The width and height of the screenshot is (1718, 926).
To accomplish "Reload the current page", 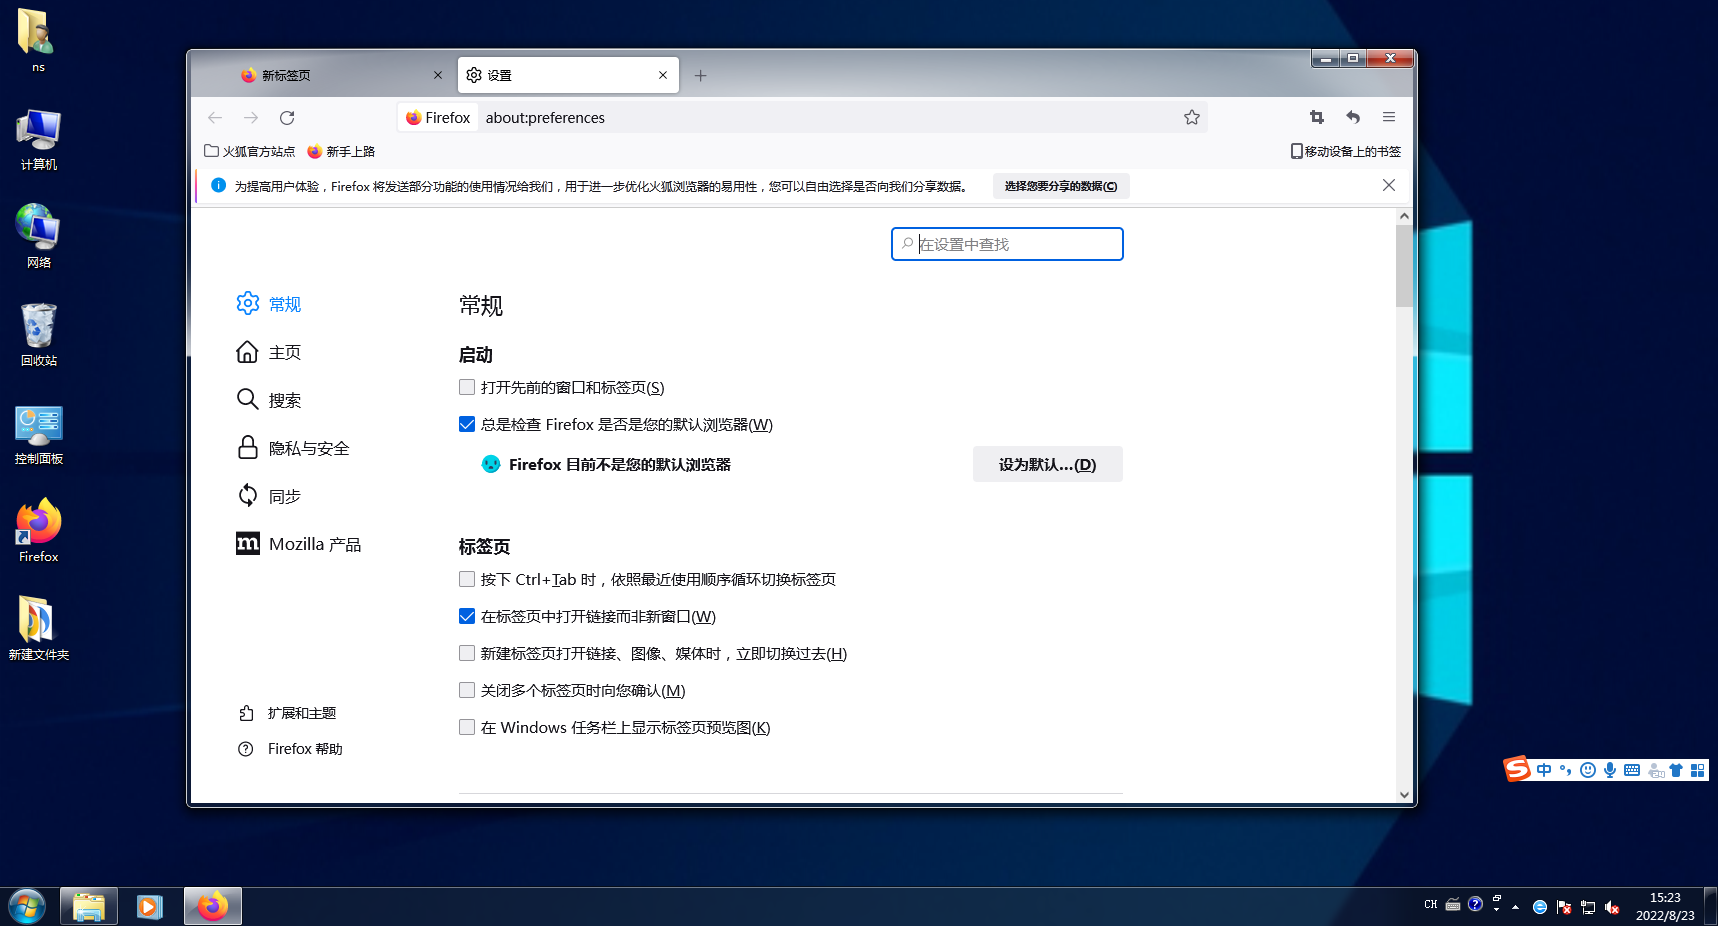I will tap(287, 118).
